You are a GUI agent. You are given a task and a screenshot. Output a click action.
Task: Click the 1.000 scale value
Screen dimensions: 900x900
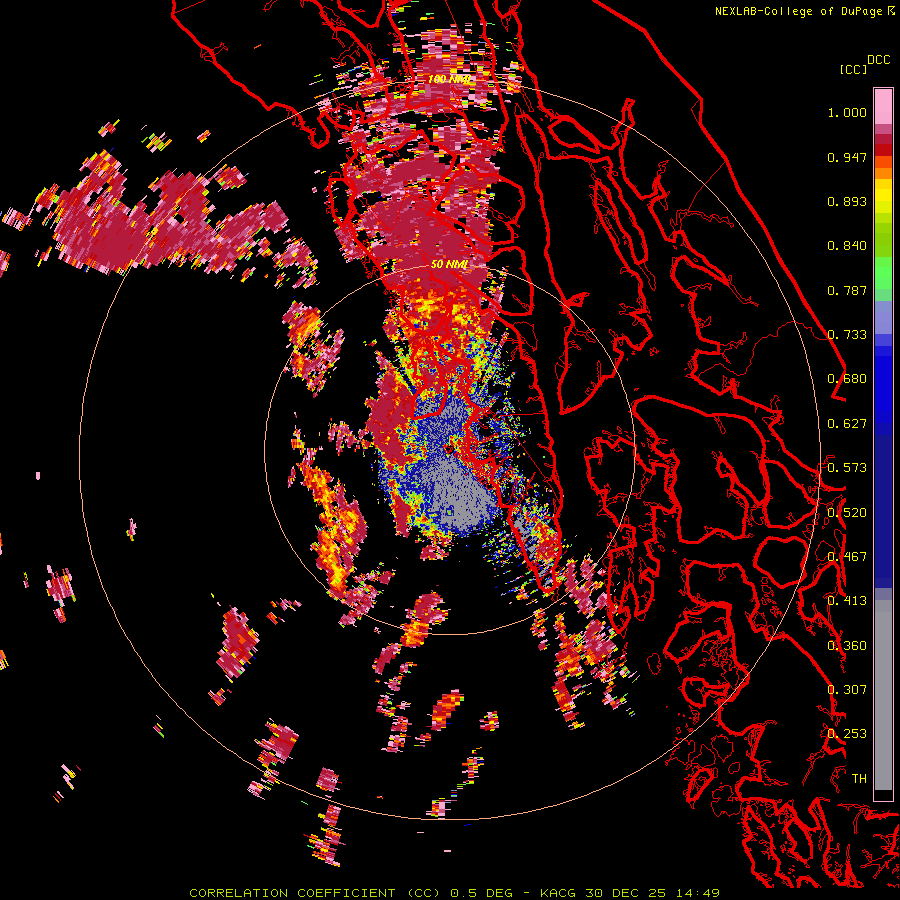click(x=847, y=112)
